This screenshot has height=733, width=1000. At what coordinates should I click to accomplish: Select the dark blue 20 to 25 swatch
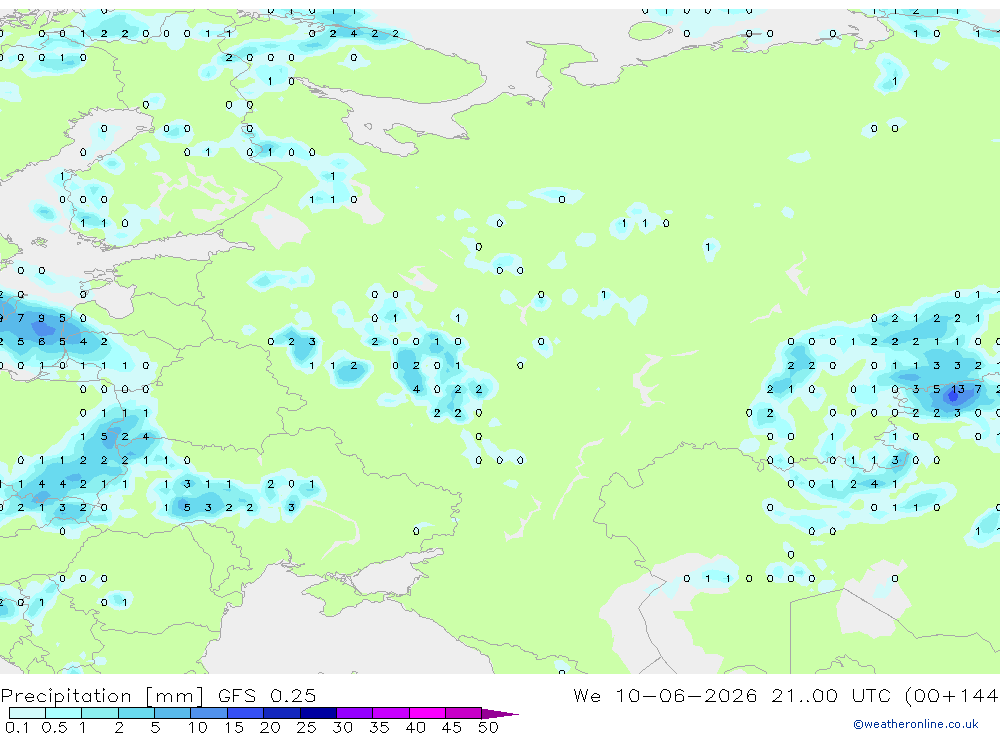click(x=282, y=713)
